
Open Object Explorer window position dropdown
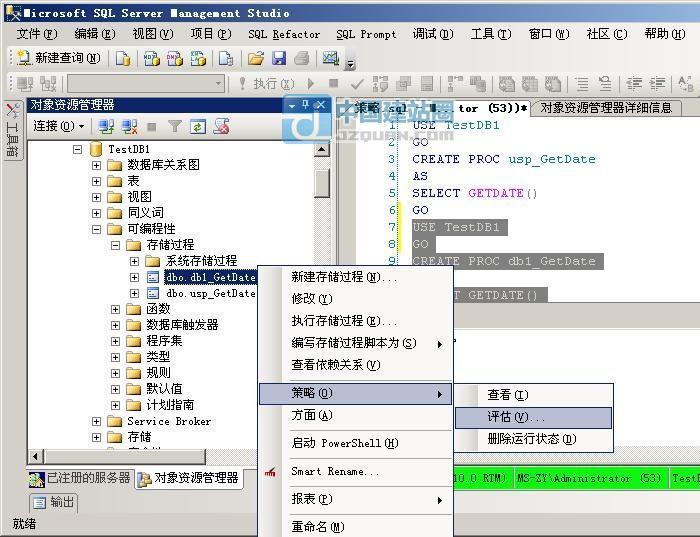coord(292,105)
